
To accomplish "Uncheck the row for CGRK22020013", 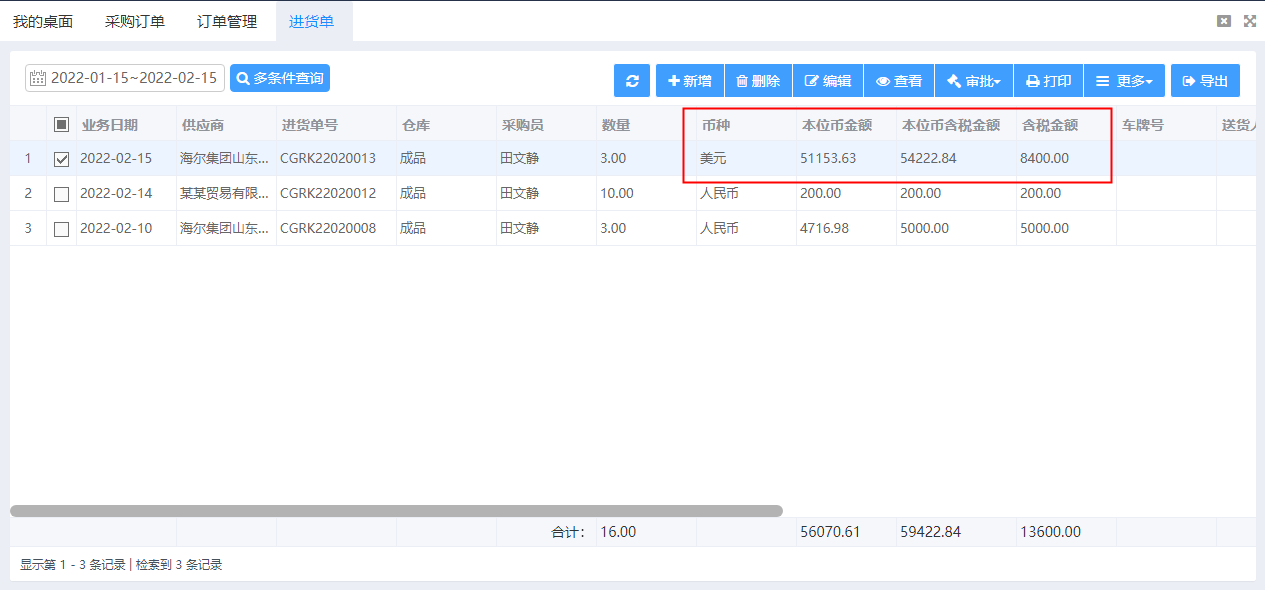I will [61, 159].
